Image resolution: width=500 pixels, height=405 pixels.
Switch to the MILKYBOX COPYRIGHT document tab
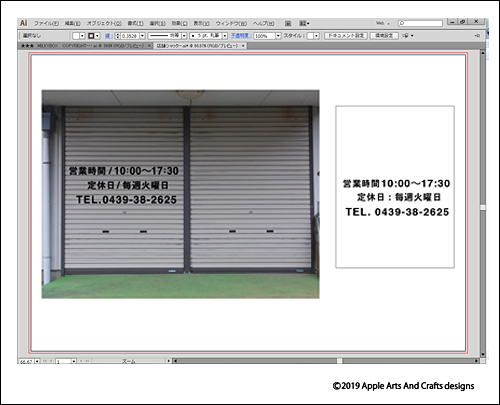(x=83, y=46)
